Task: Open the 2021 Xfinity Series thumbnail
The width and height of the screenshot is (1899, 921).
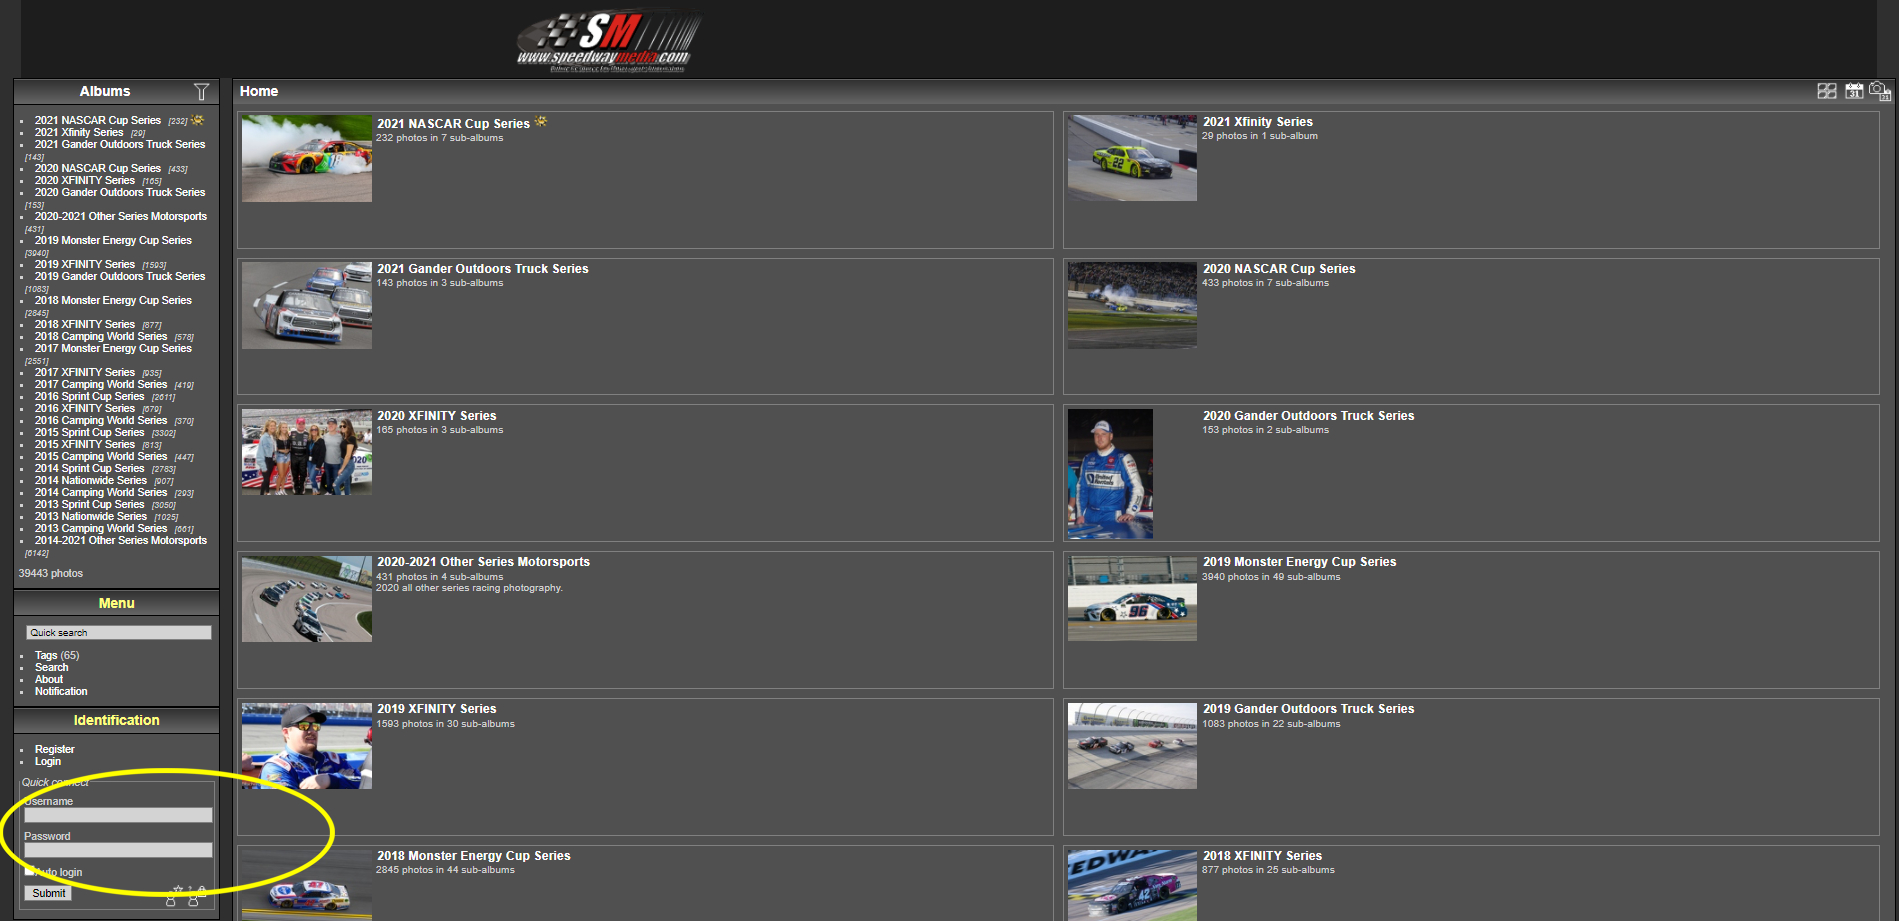Action: tap(1132, 158)
